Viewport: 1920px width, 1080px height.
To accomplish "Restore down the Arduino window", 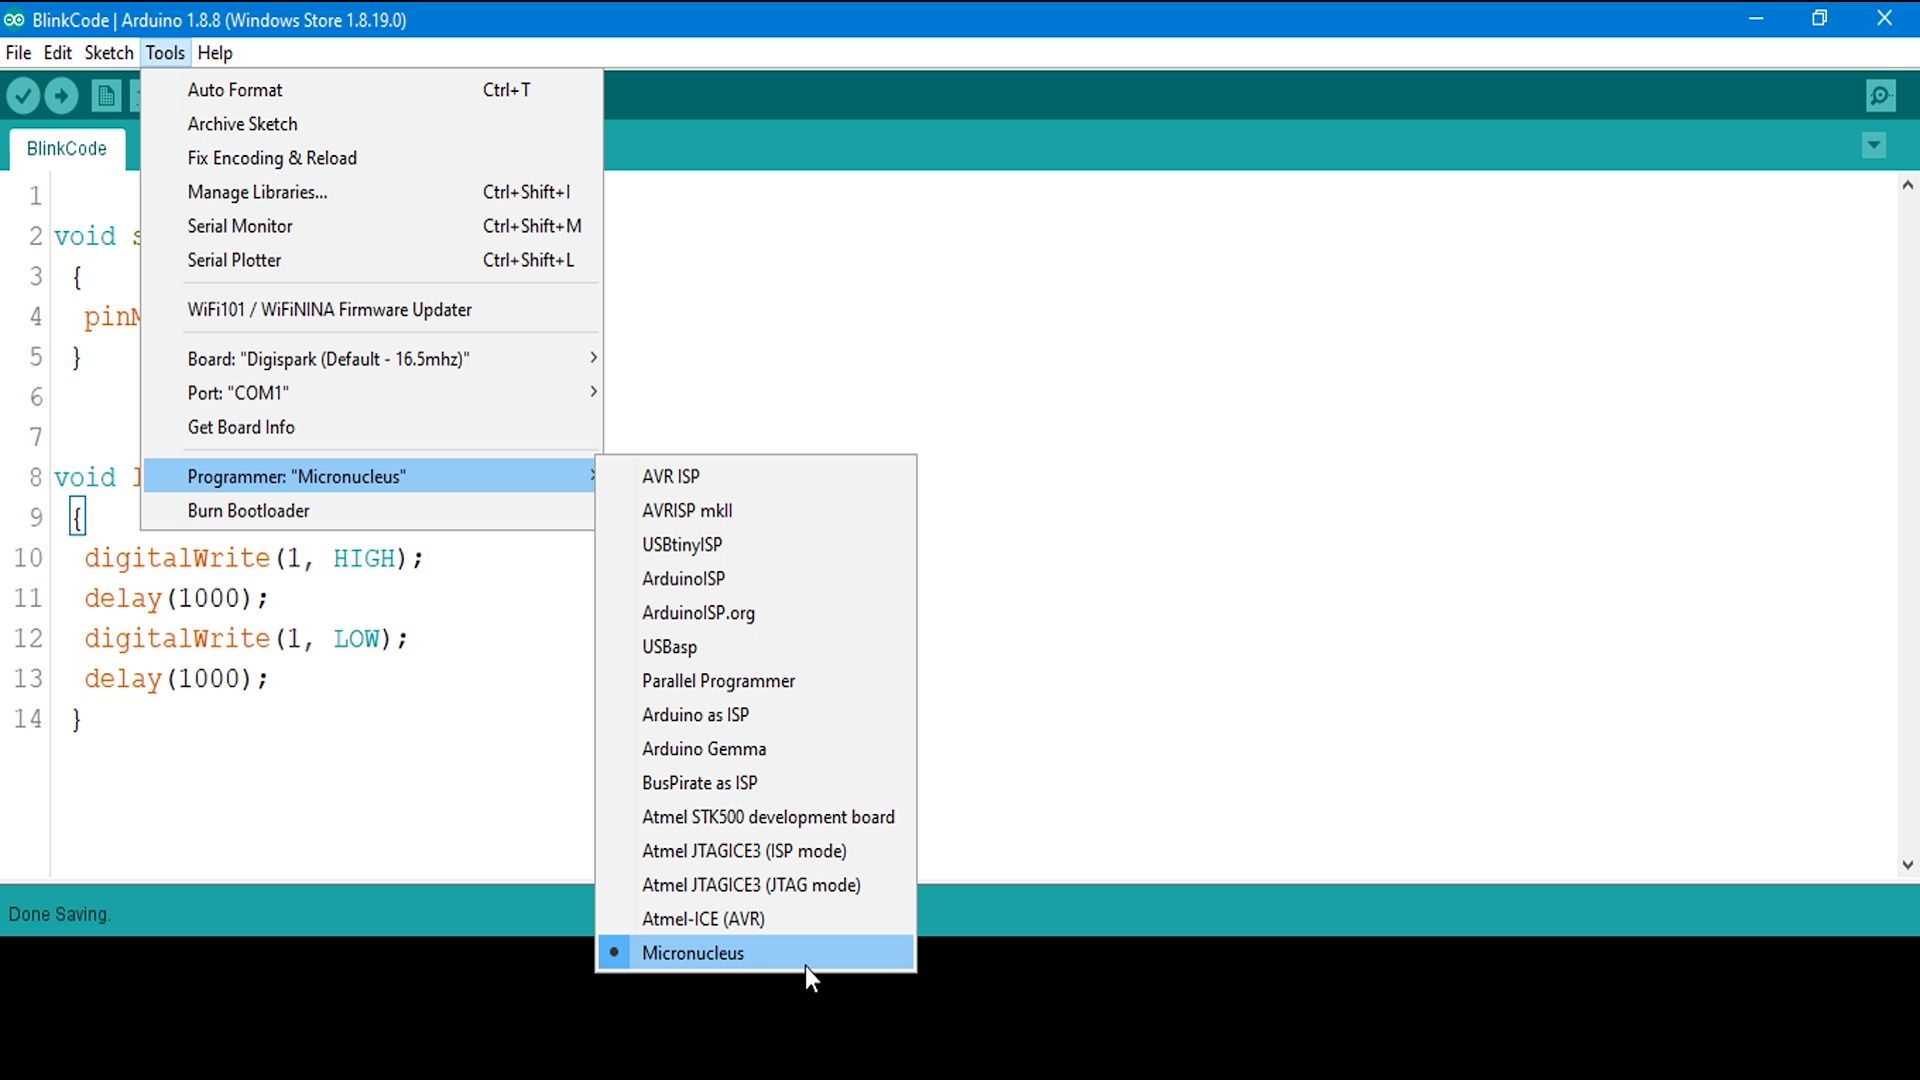I will coord(1819,19).
